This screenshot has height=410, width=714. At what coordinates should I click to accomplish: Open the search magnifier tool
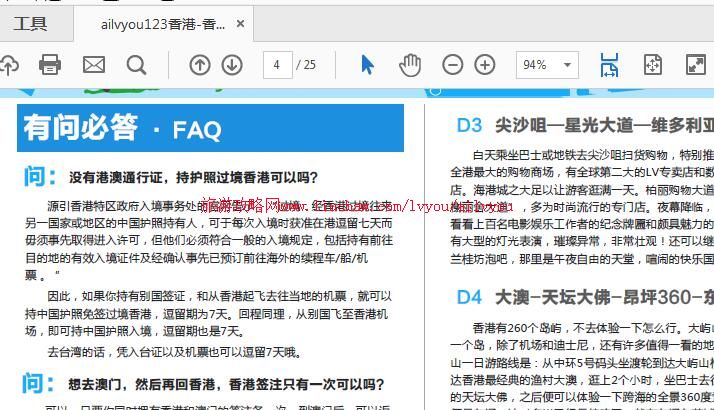coord(136,65)
